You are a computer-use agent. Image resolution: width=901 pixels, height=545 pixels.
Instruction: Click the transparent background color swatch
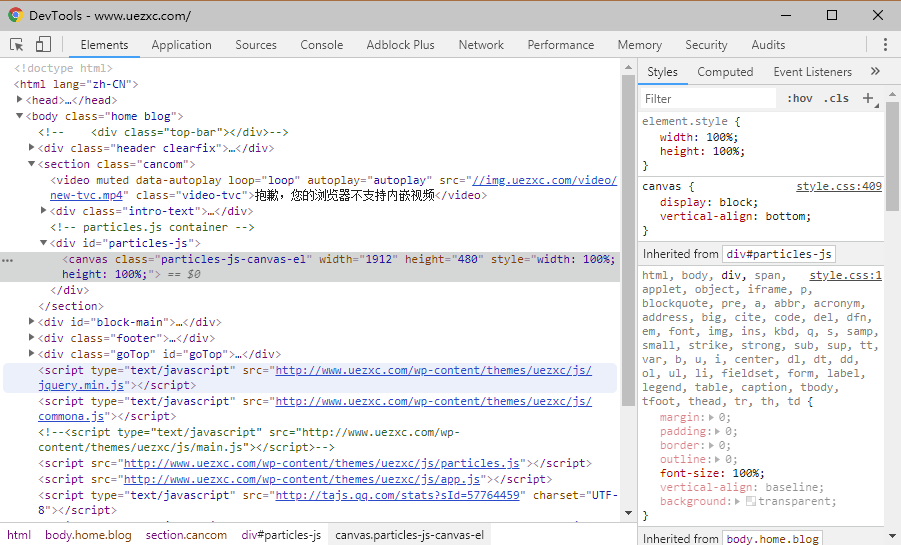tap(751, 502)
